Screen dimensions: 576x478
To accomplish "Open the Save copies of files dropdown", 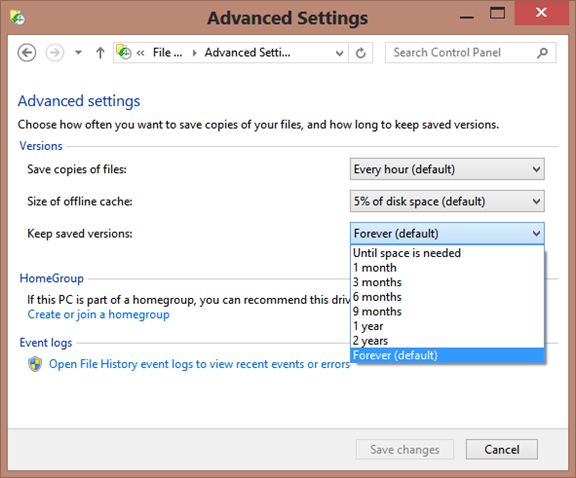I will (x=447, y=169).
